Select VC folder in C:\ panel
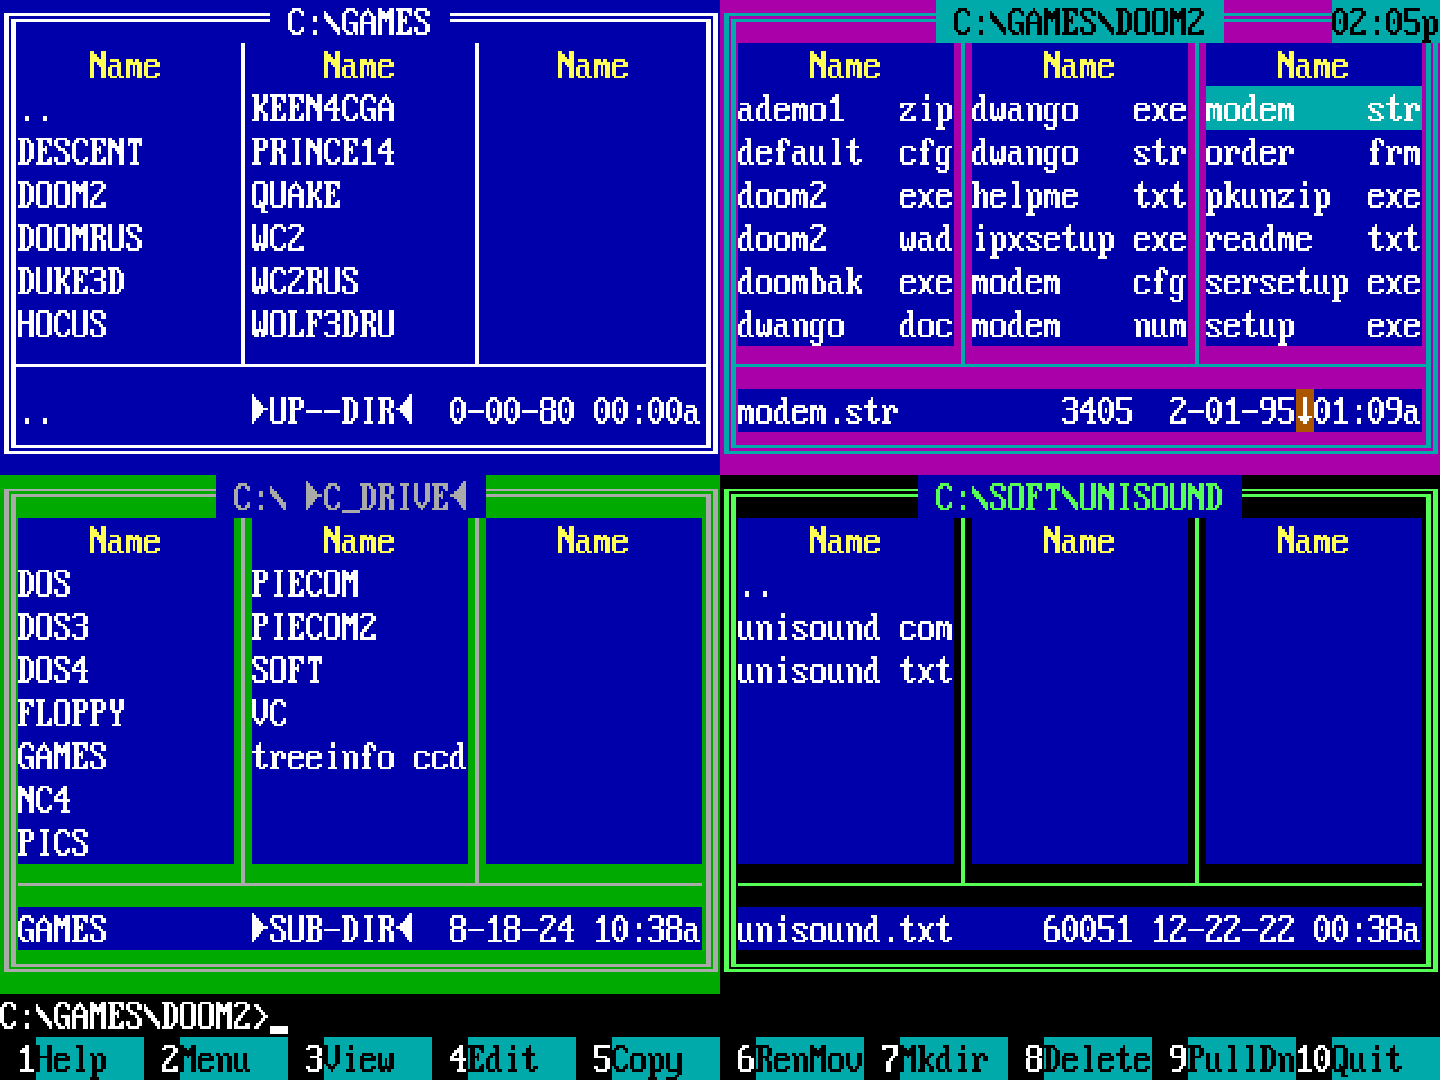 click(x=360, y=713)
